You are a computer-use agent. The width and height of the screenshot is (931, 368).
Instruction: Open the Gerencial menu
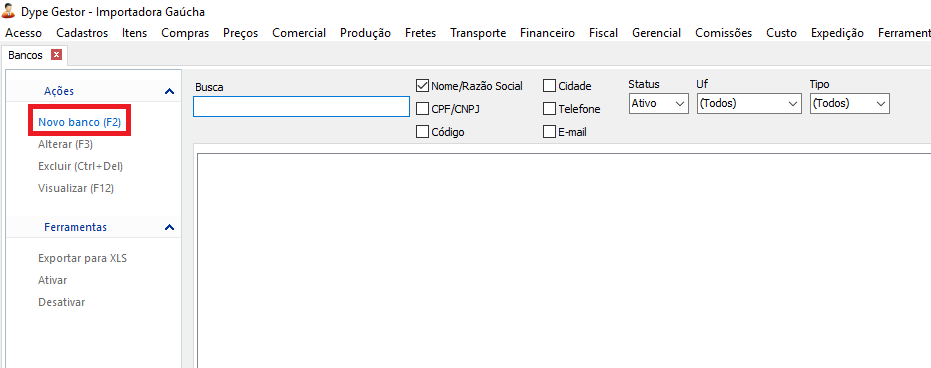click(656, 33)
